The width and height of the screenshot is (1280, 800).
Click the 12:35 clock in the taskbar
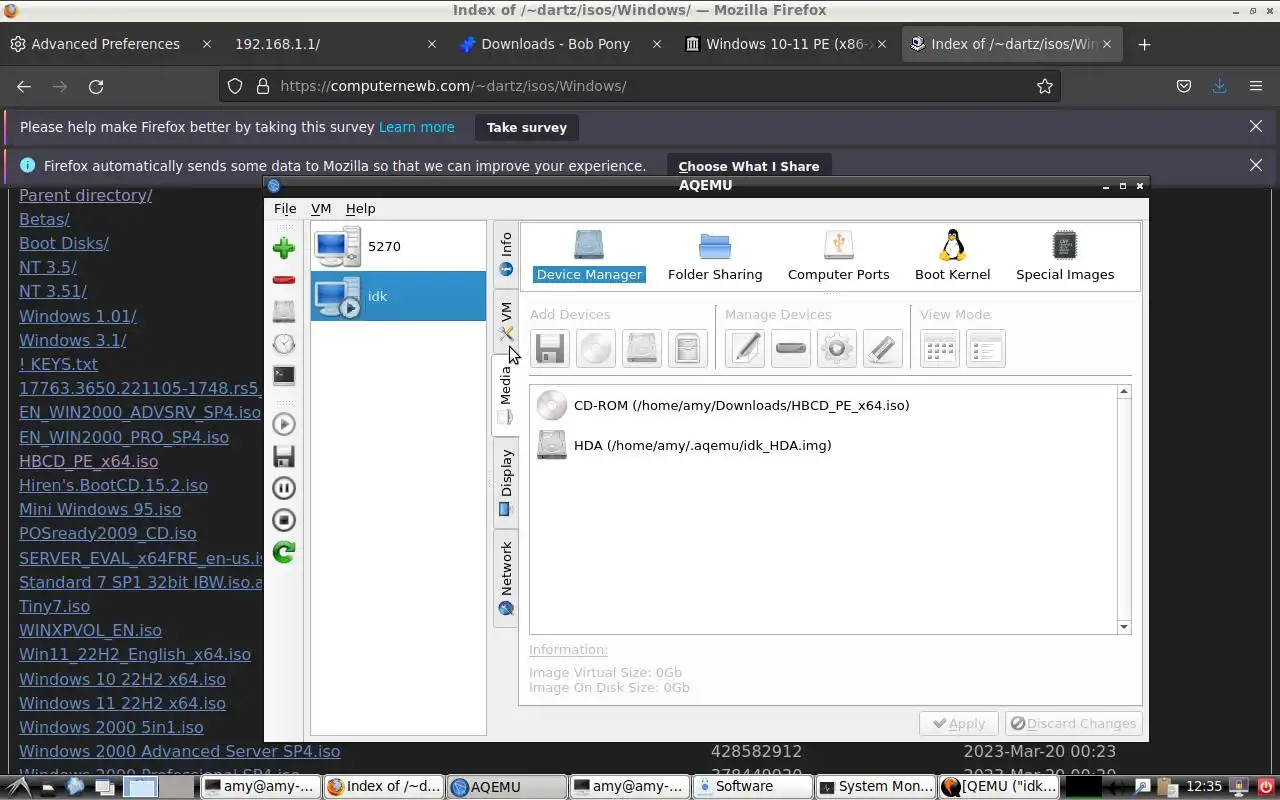(x=1204, y=786)
